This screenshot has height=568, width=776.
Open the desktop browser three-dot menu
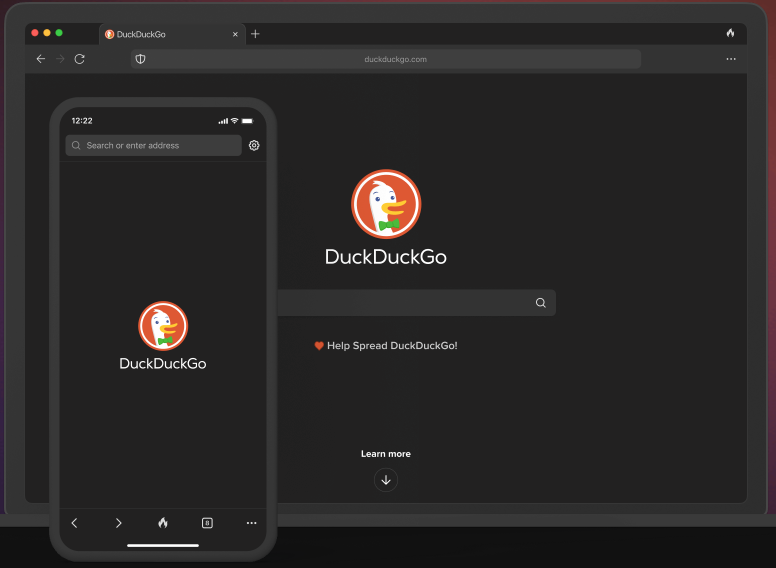click(x=731, y=59)
